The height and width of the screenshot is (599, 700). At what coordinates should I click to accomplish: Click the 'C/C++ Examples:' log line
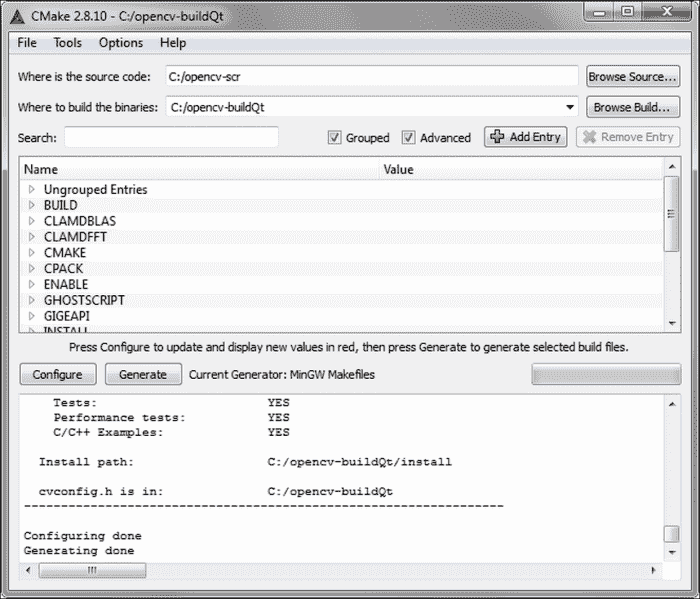(171, 432)
